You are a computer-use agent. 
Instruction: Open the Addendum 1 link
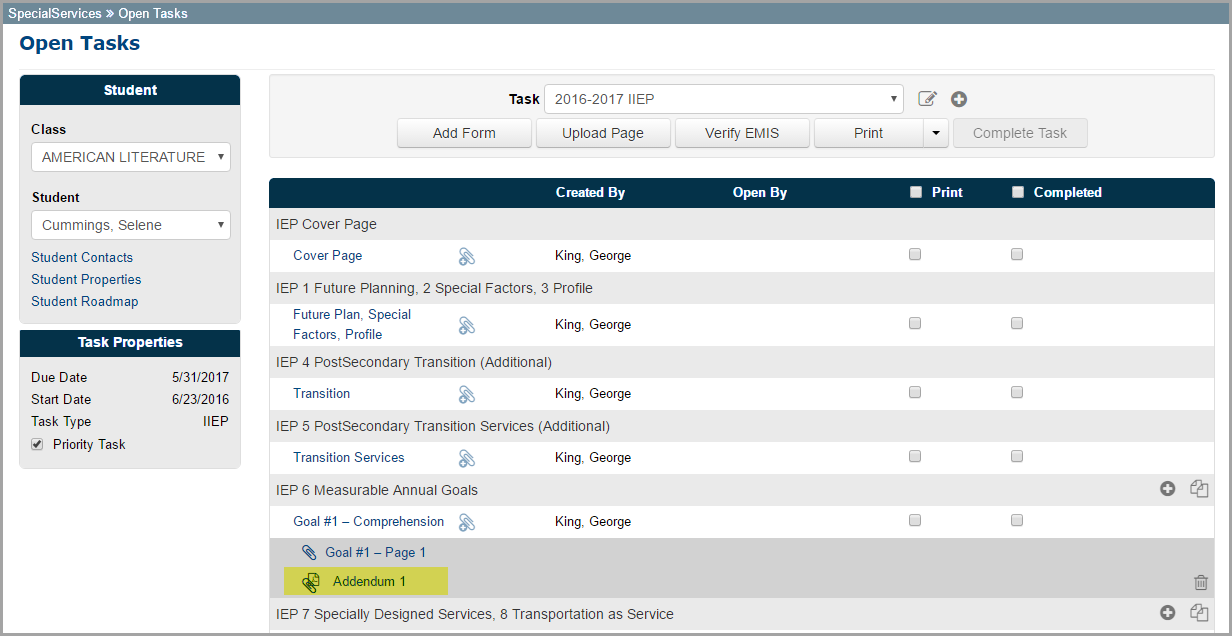(369, 582)
